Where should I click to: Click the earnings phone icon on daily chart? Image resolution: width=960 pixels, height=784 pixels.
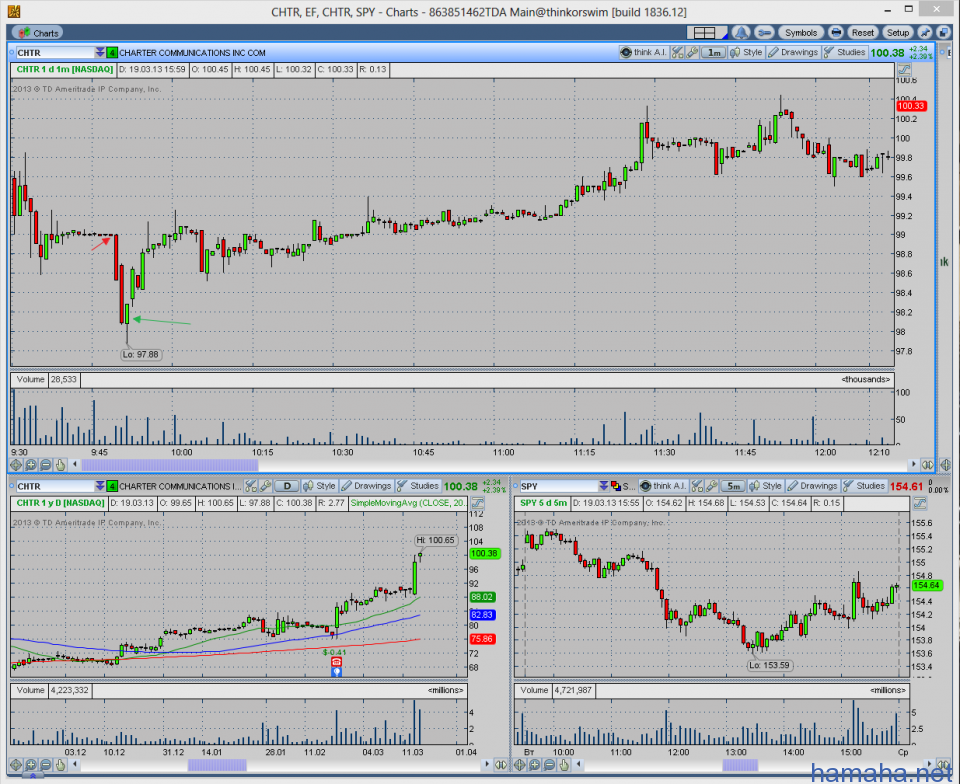pos(336,662)
